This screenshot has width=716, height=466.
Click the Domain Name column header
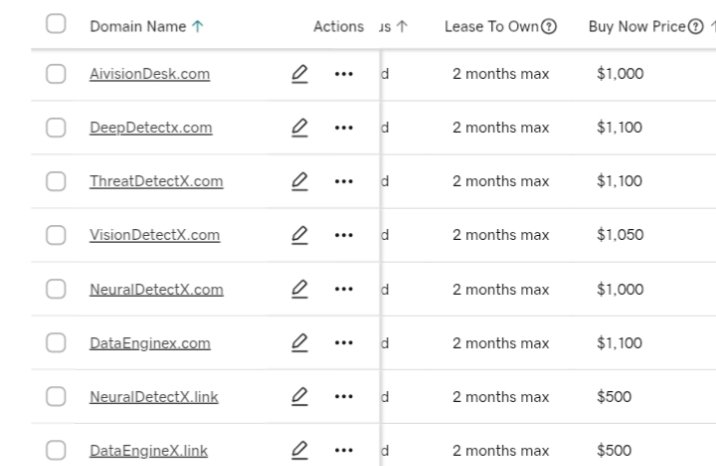[138, 26]
